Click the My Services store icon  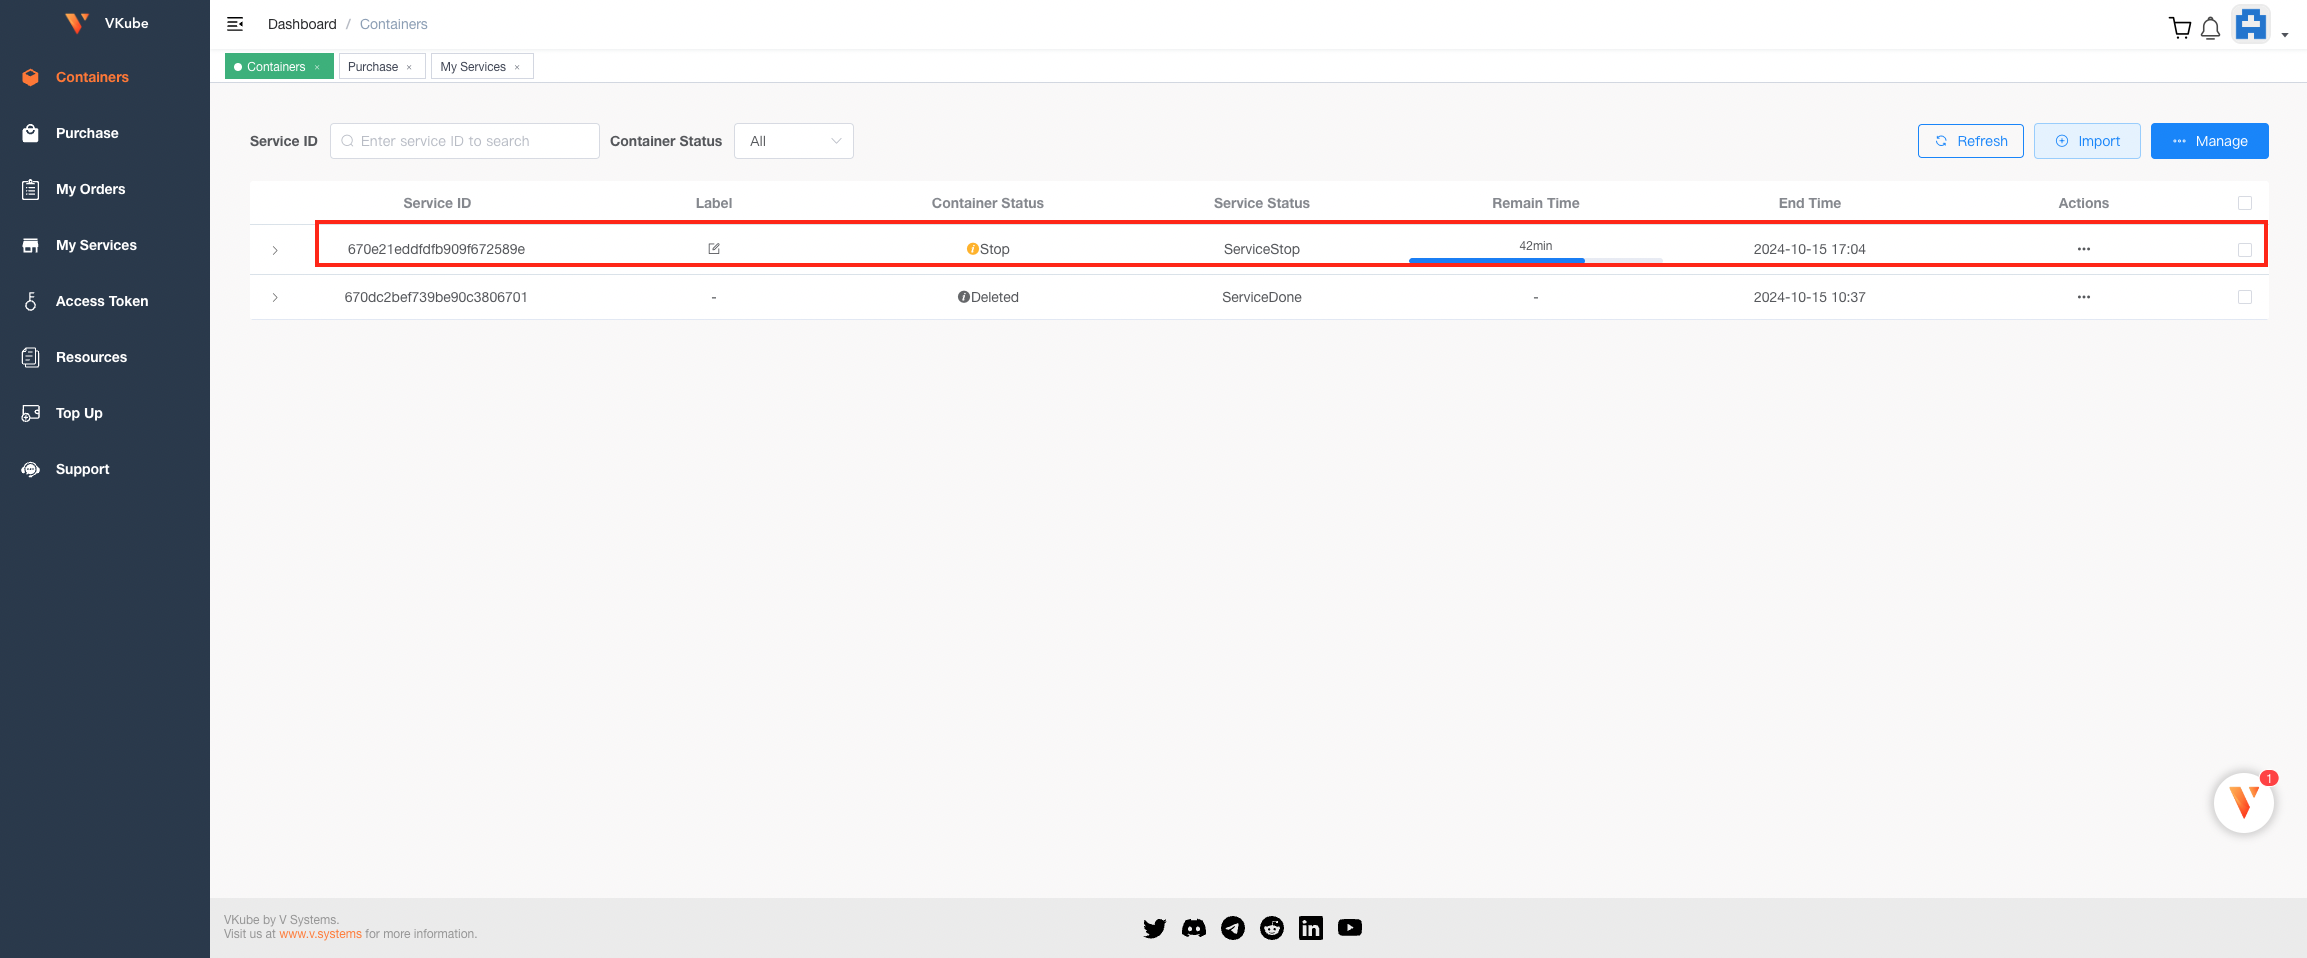pos(31,245)
